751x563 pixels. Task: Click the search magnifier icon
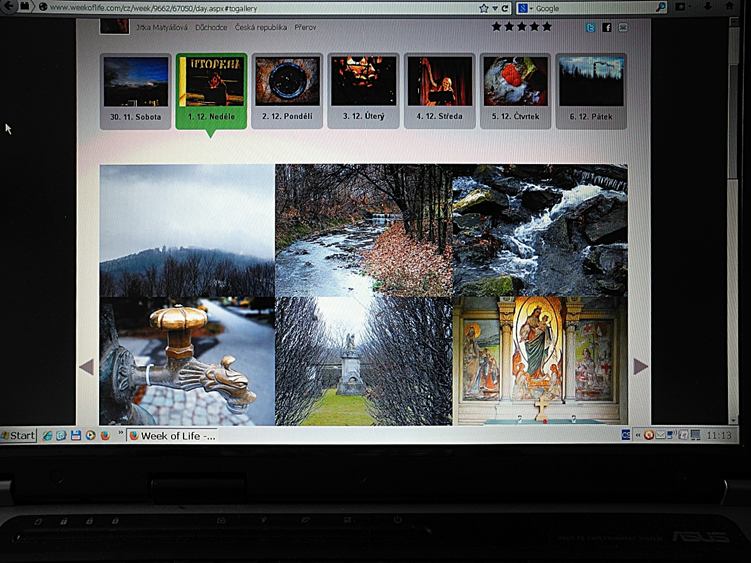(x=660, y=8)
